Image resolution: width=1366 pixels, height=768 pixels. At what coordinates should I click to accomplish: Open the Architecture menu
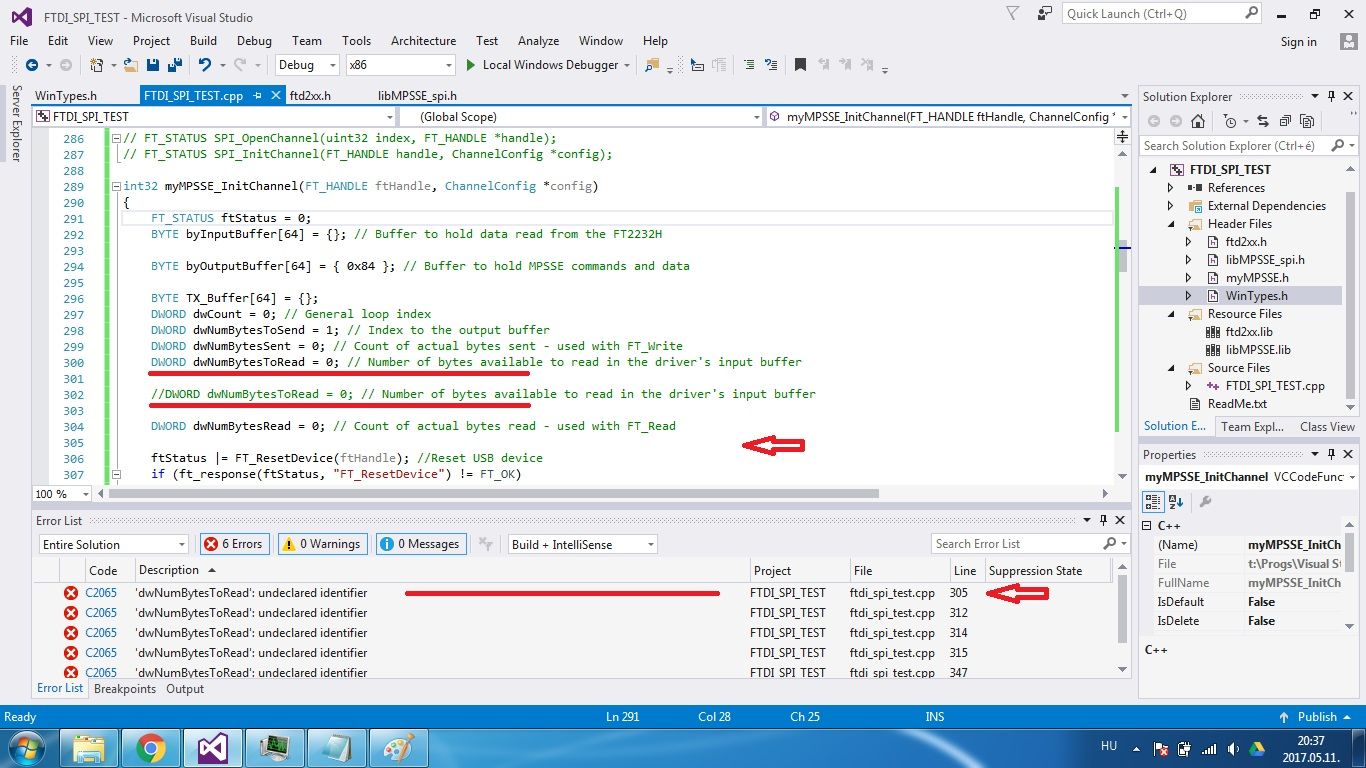click(423, 41)
